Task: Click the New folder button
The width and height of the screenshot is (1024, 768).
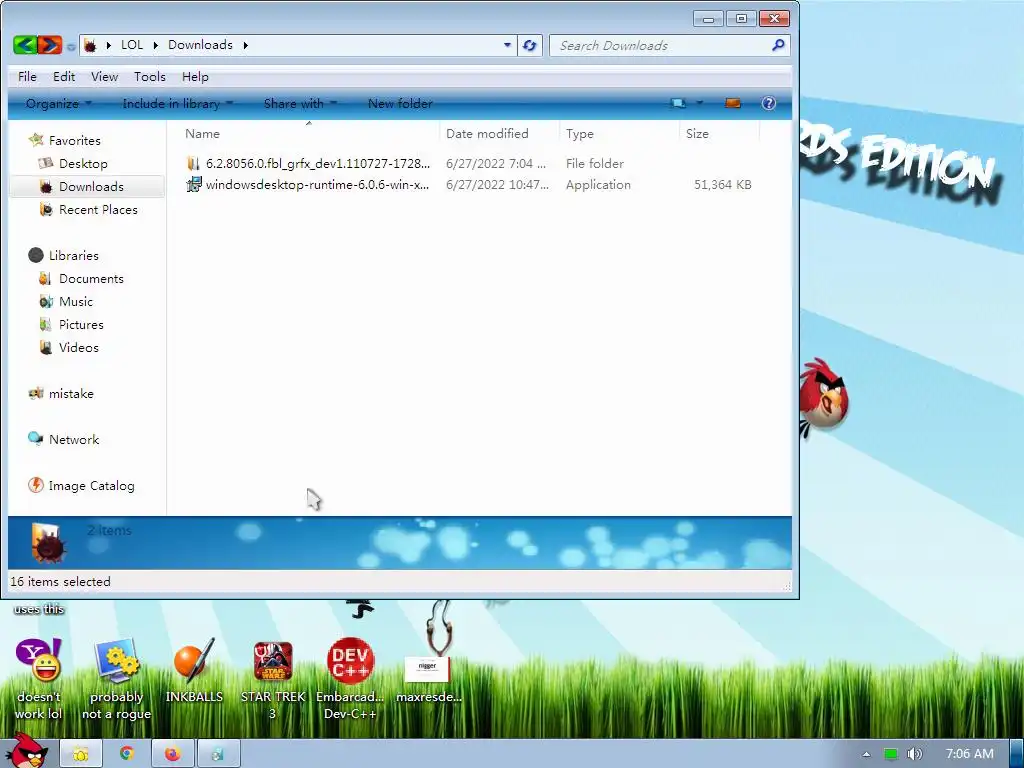Action: click(x=400, y=103)
